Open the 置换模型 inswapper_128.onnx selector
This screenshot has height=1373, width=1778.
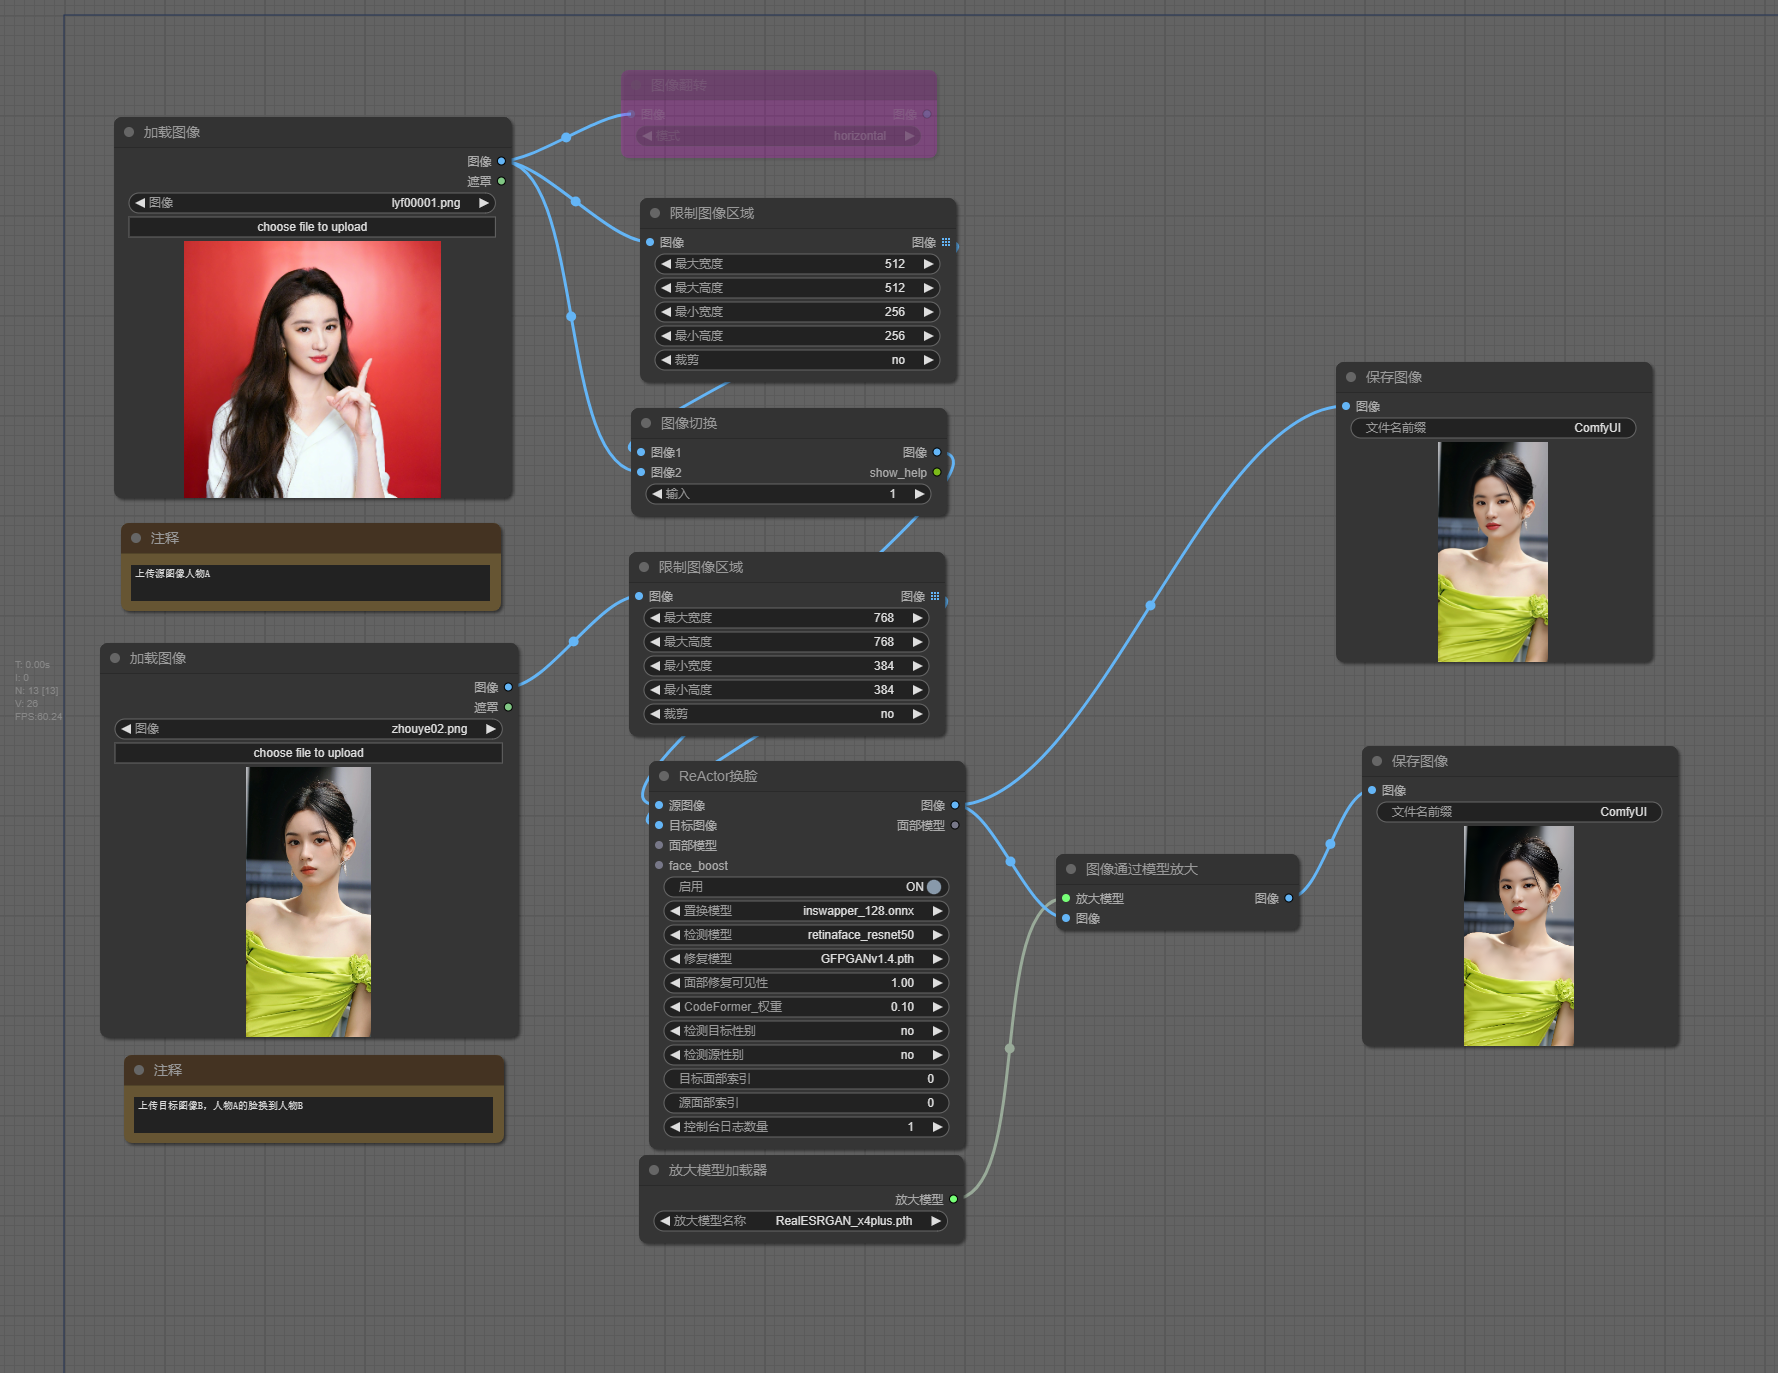806,911
